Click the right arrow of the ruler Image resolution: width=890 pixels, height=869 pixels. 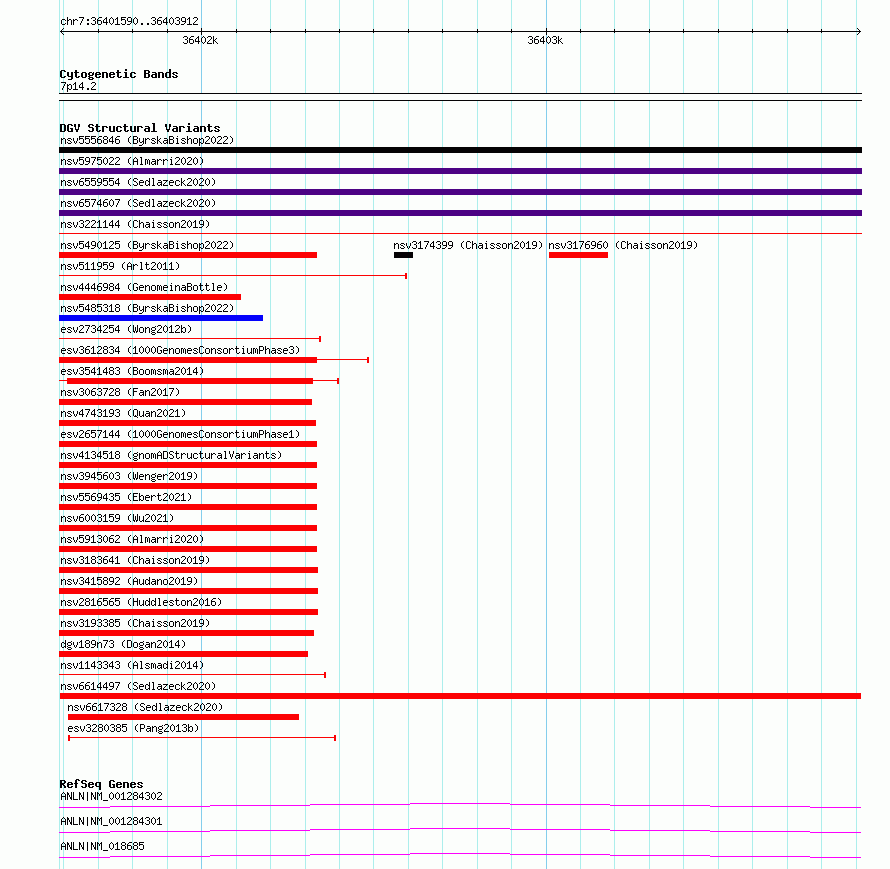(858, 32)
